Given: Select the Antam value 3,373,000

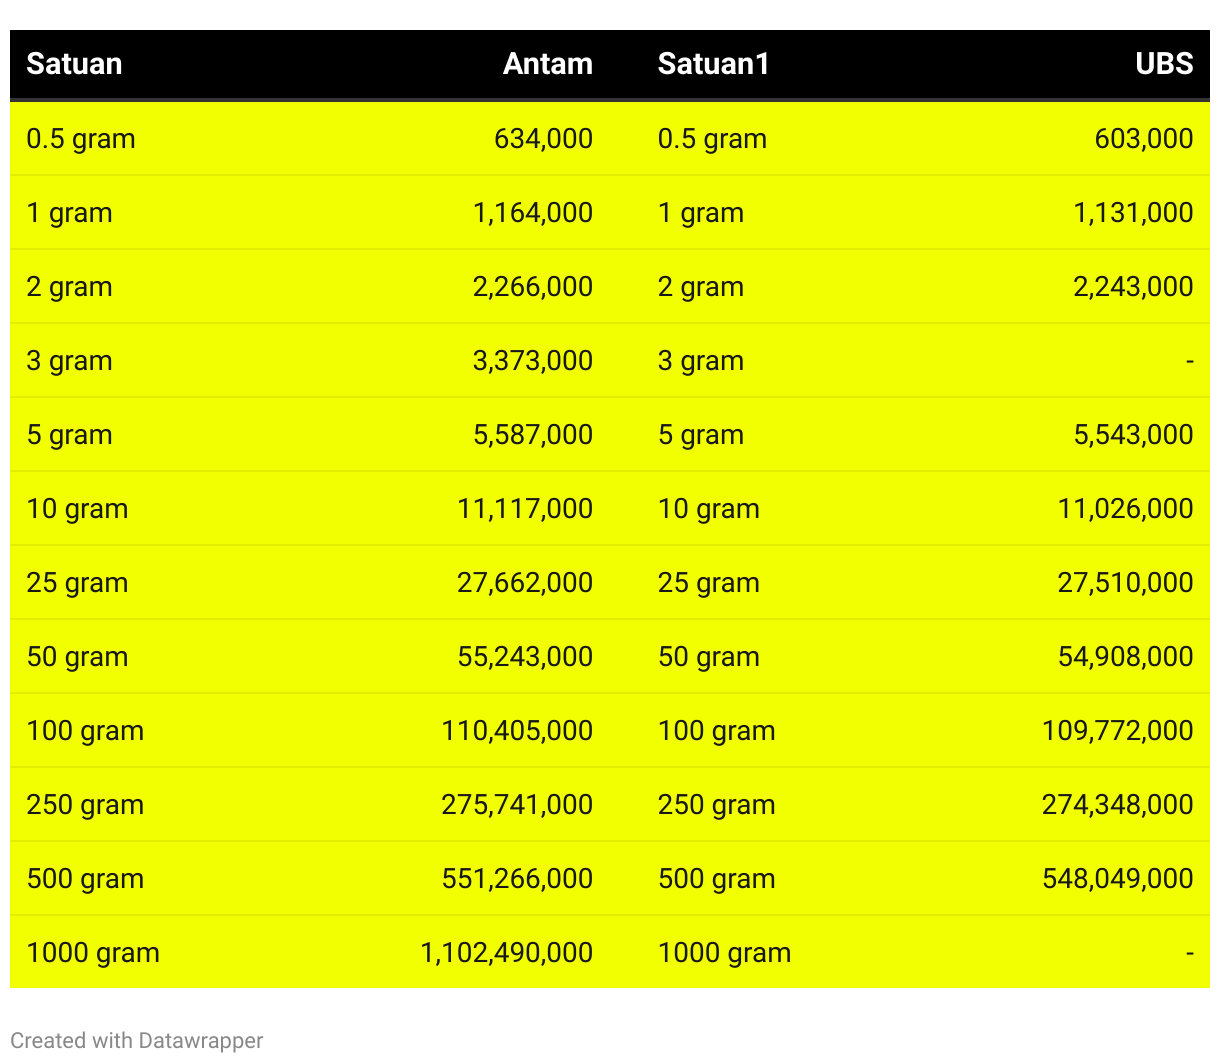Looking at the screenshot, I should click(x=533, y=361).
